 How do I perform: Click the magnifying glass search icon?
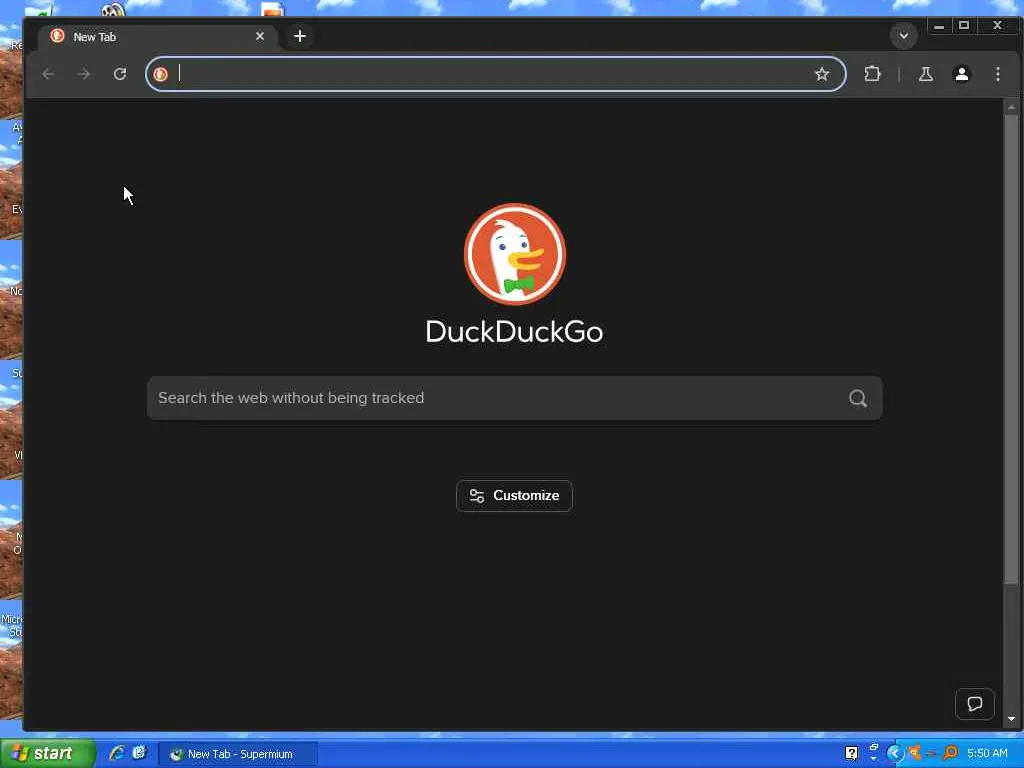(x=857, y=398)
